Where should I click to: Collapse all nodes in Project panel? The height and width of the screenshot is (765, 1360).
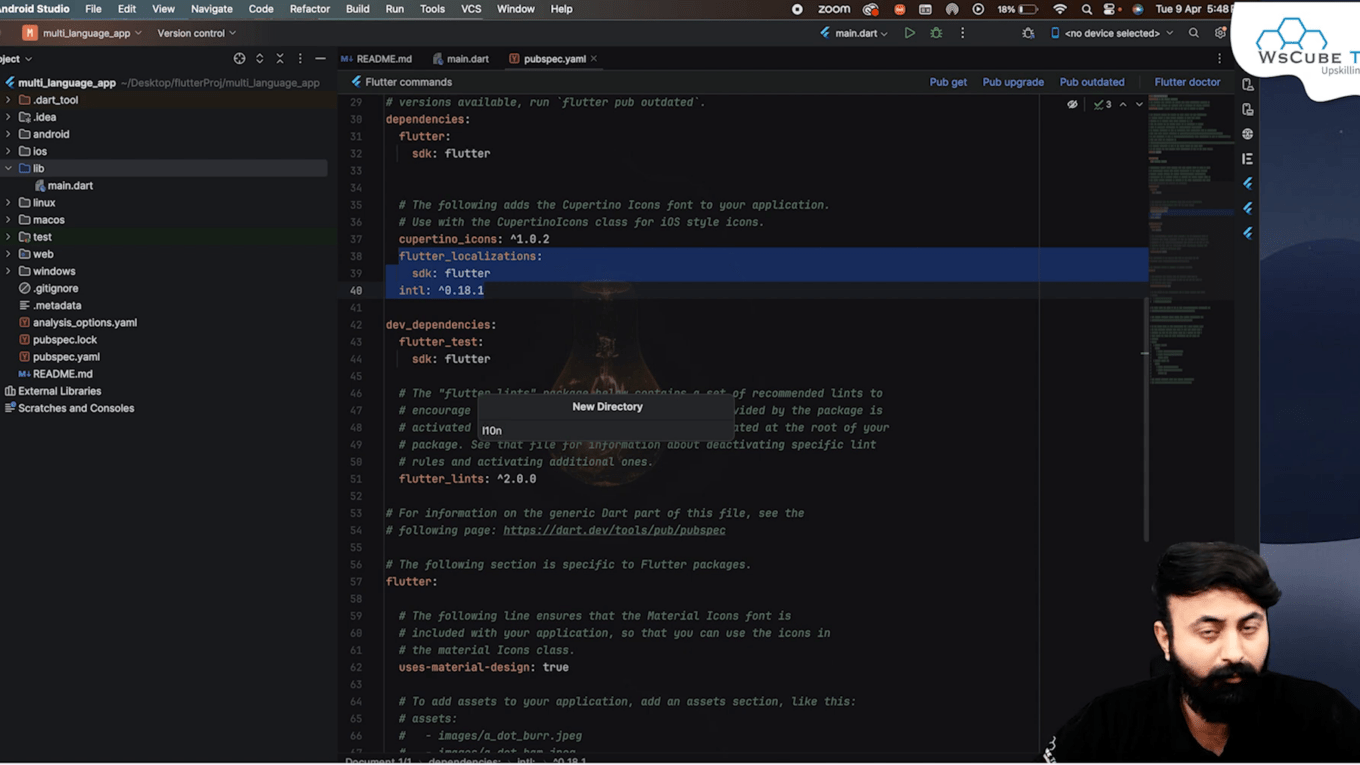[x=280, y=59]
